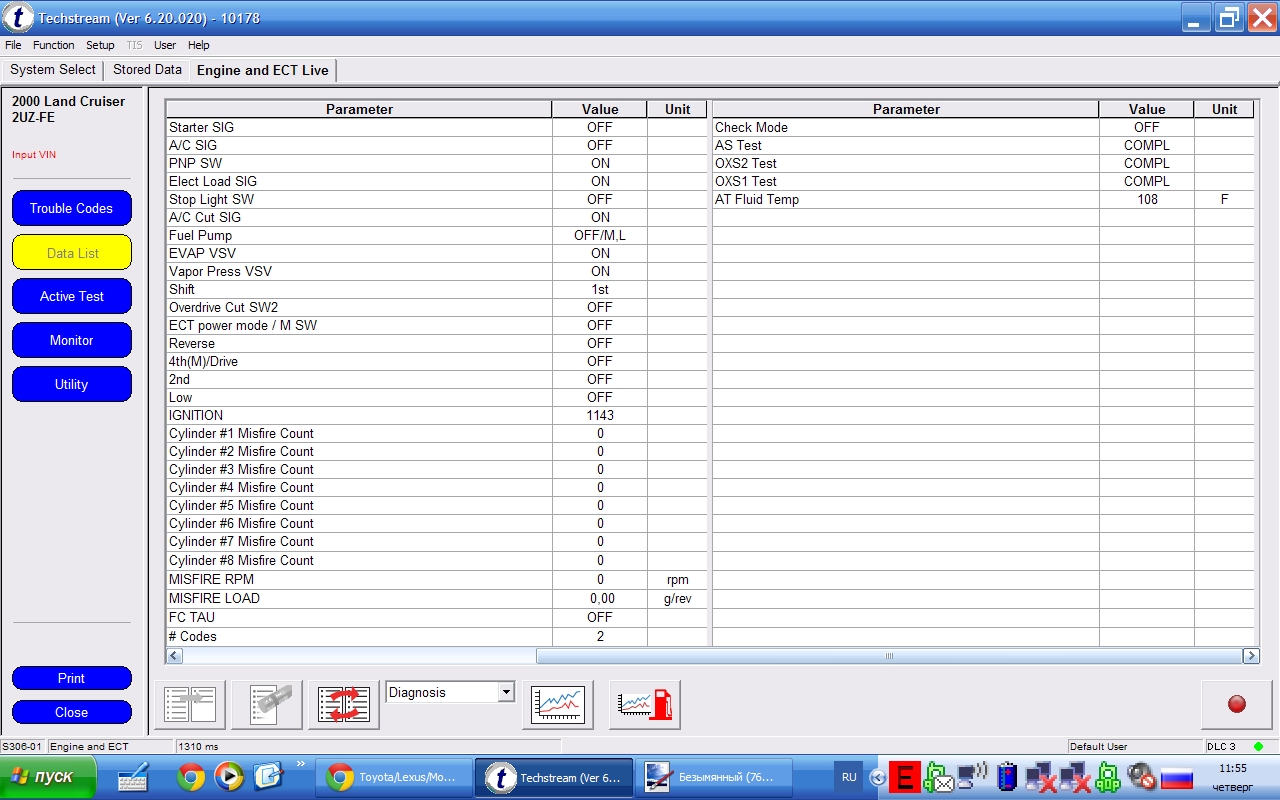Select the Starter SIG parameter row
This screenshot has width=1280, height=800.
(x=437, y=127)
